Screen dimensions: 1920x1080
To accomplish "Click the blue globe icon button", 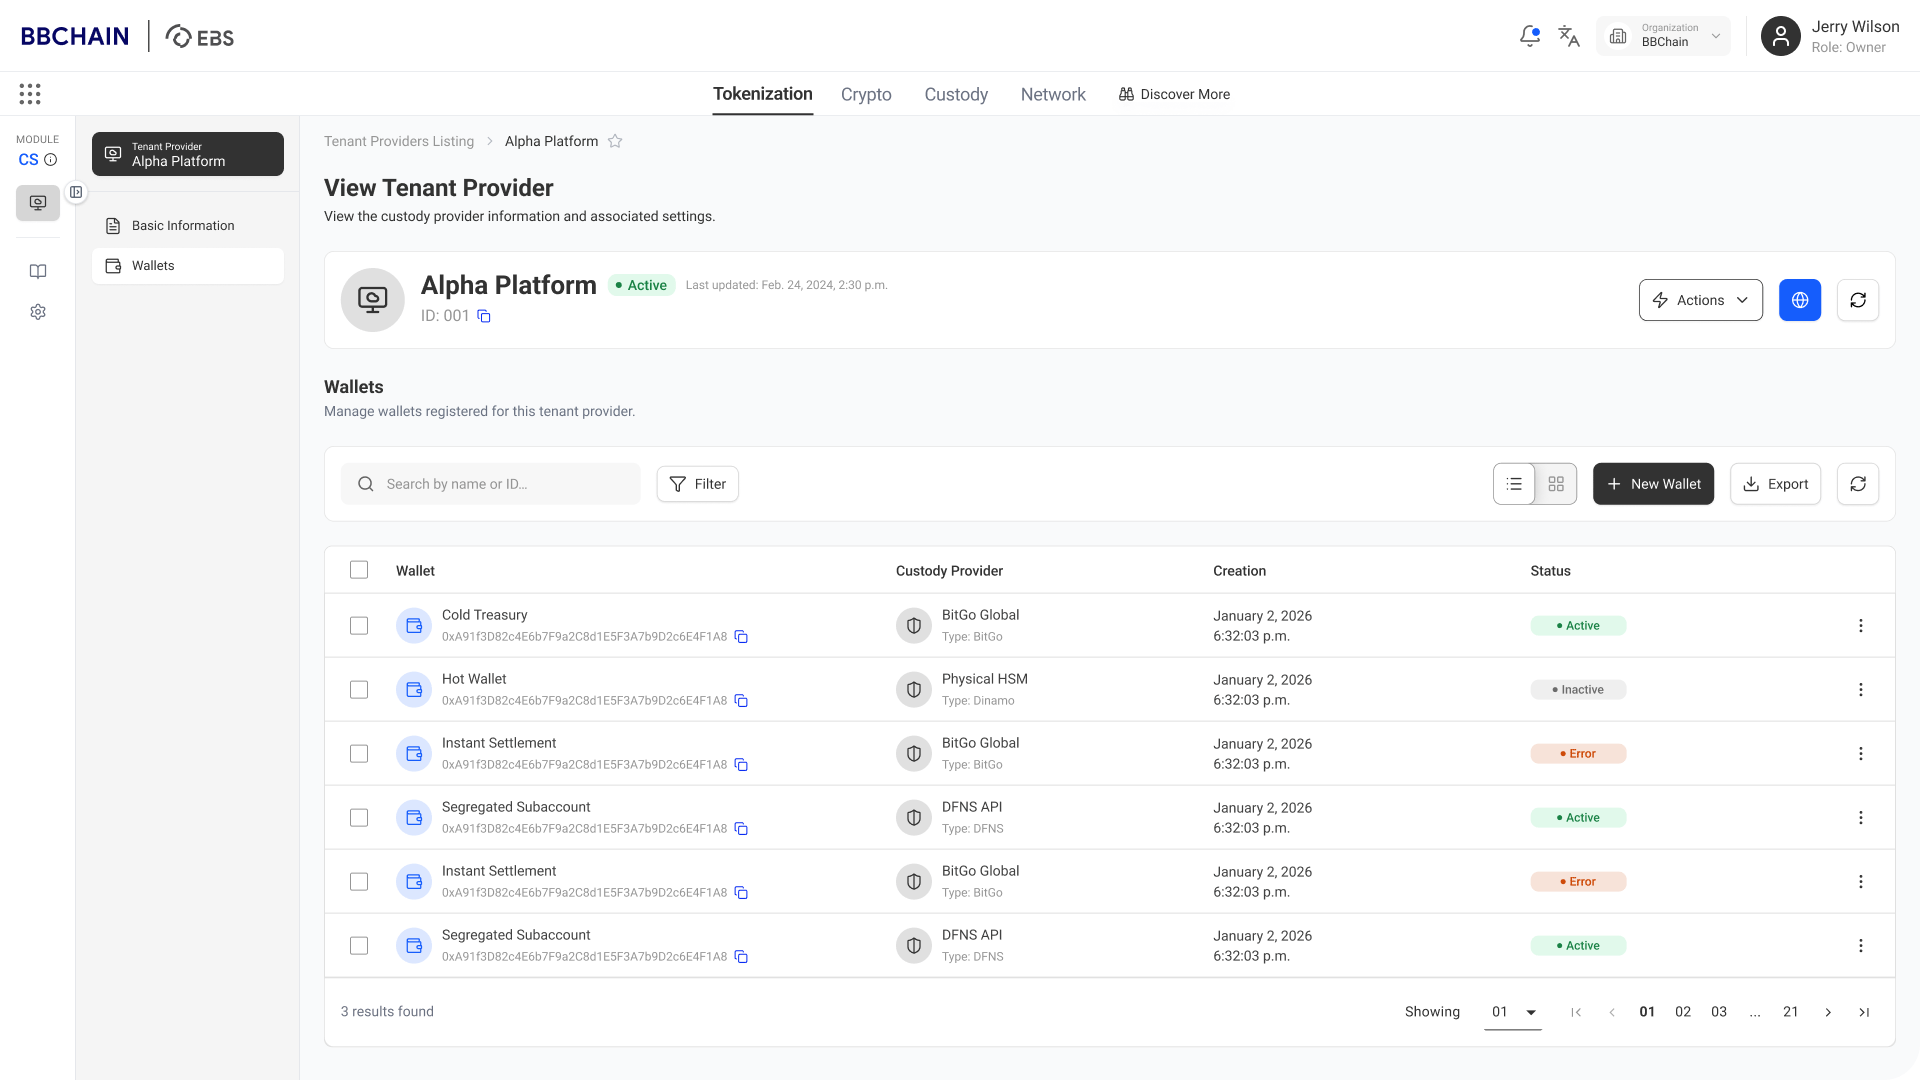I will click(x=1800, y=300).
